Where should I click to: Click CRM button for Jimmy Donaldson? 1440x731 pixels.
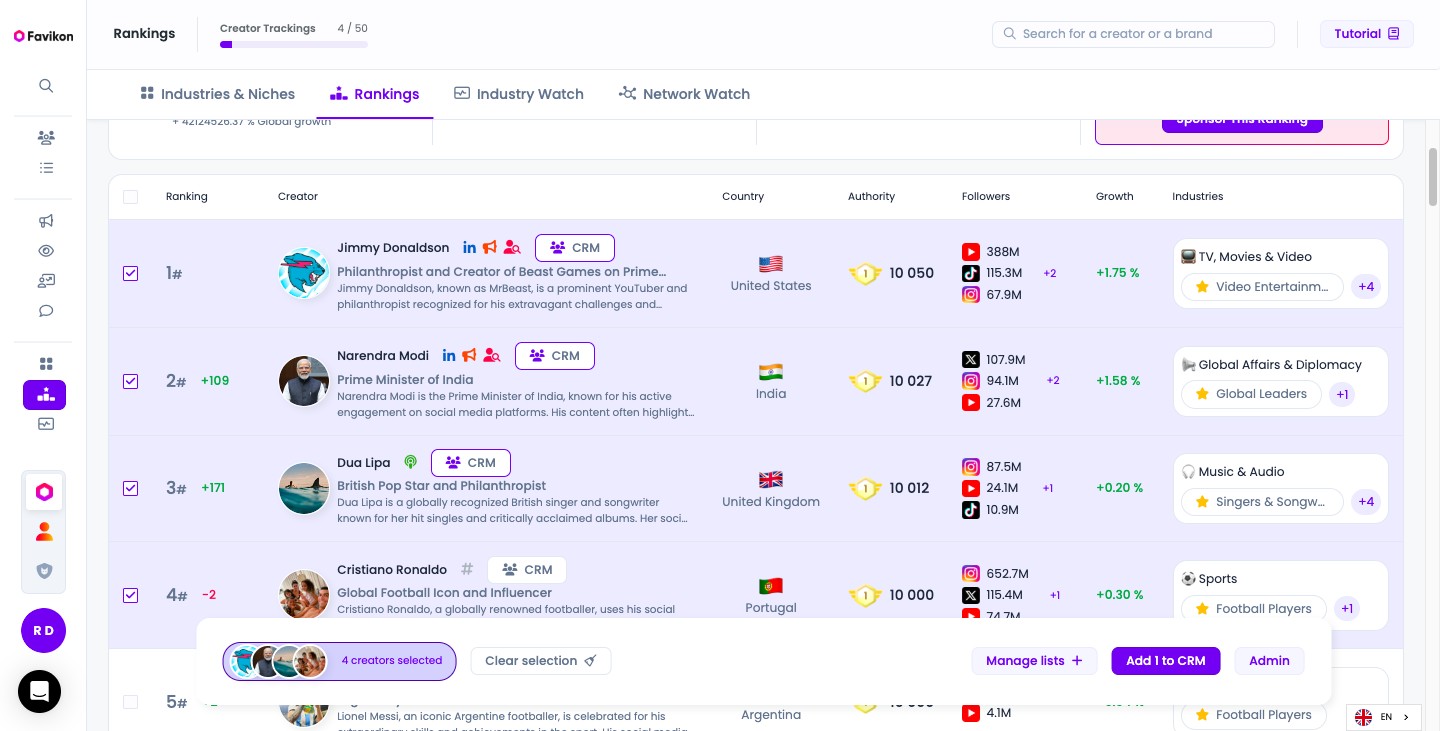coord(575,248)
